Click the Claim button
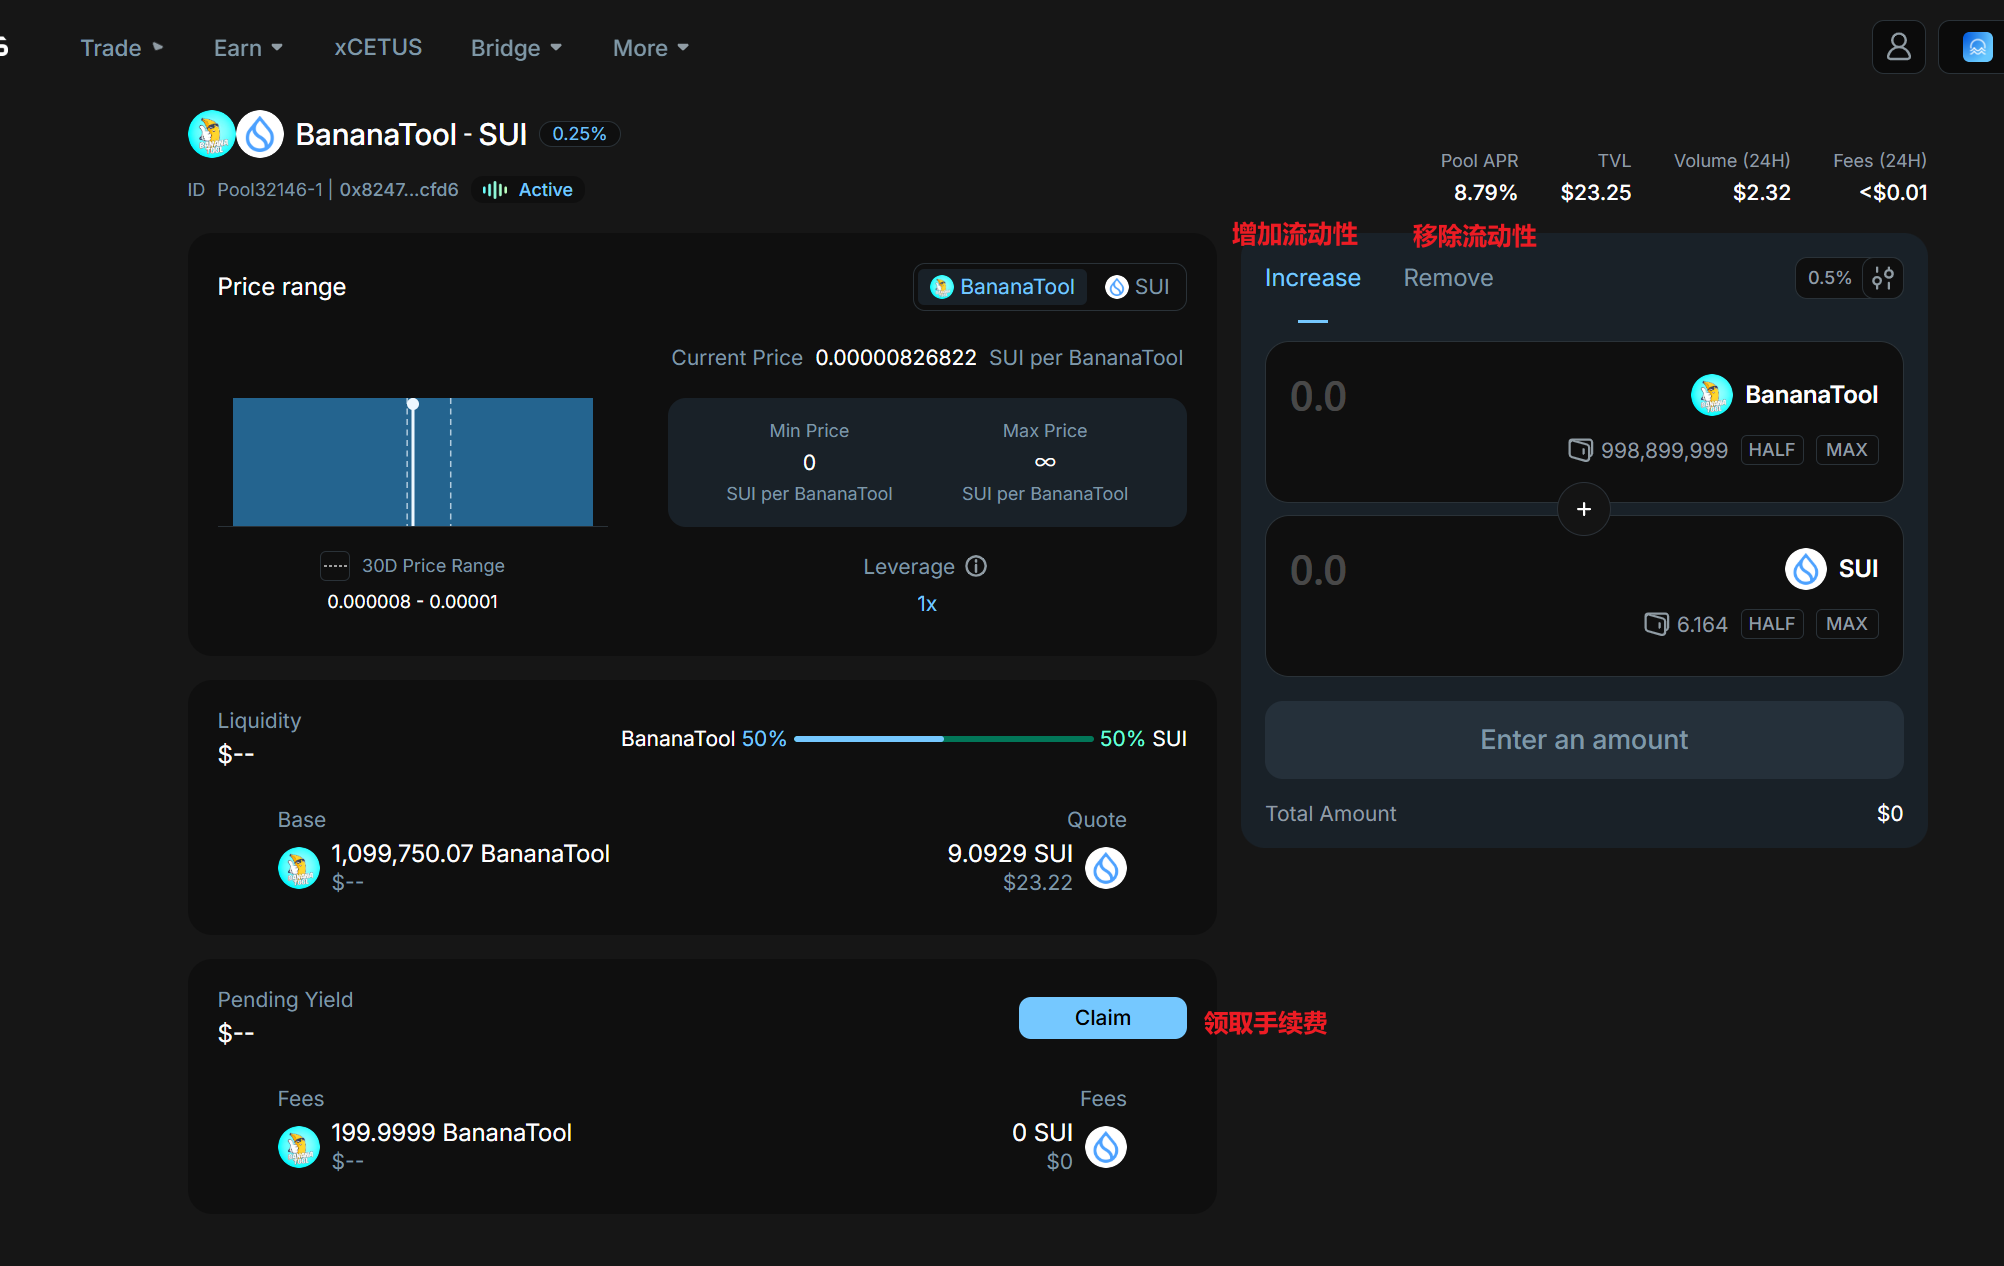 point(1102,1018)
